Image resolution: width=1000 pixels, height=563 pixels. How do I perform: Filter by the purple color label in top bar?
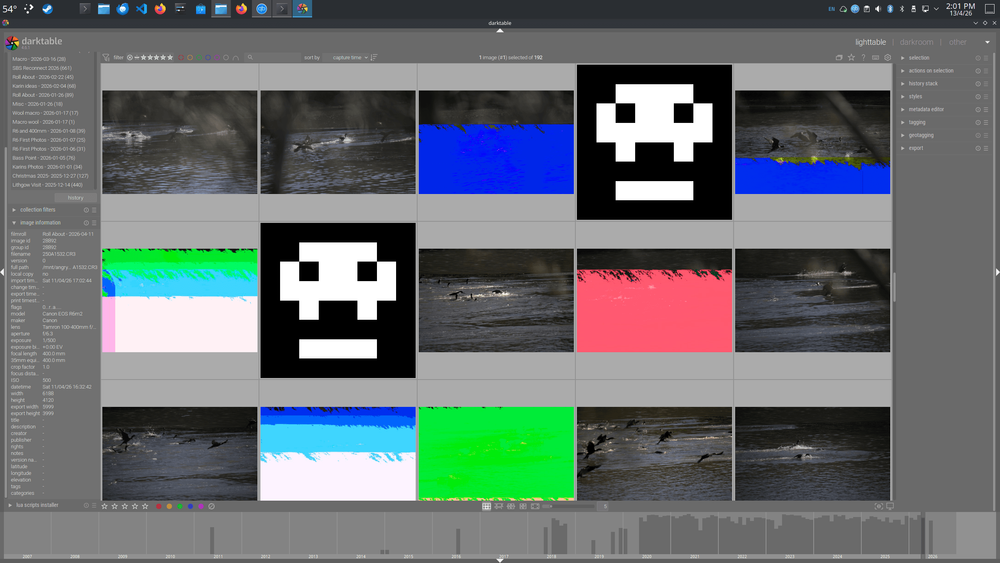217,57
